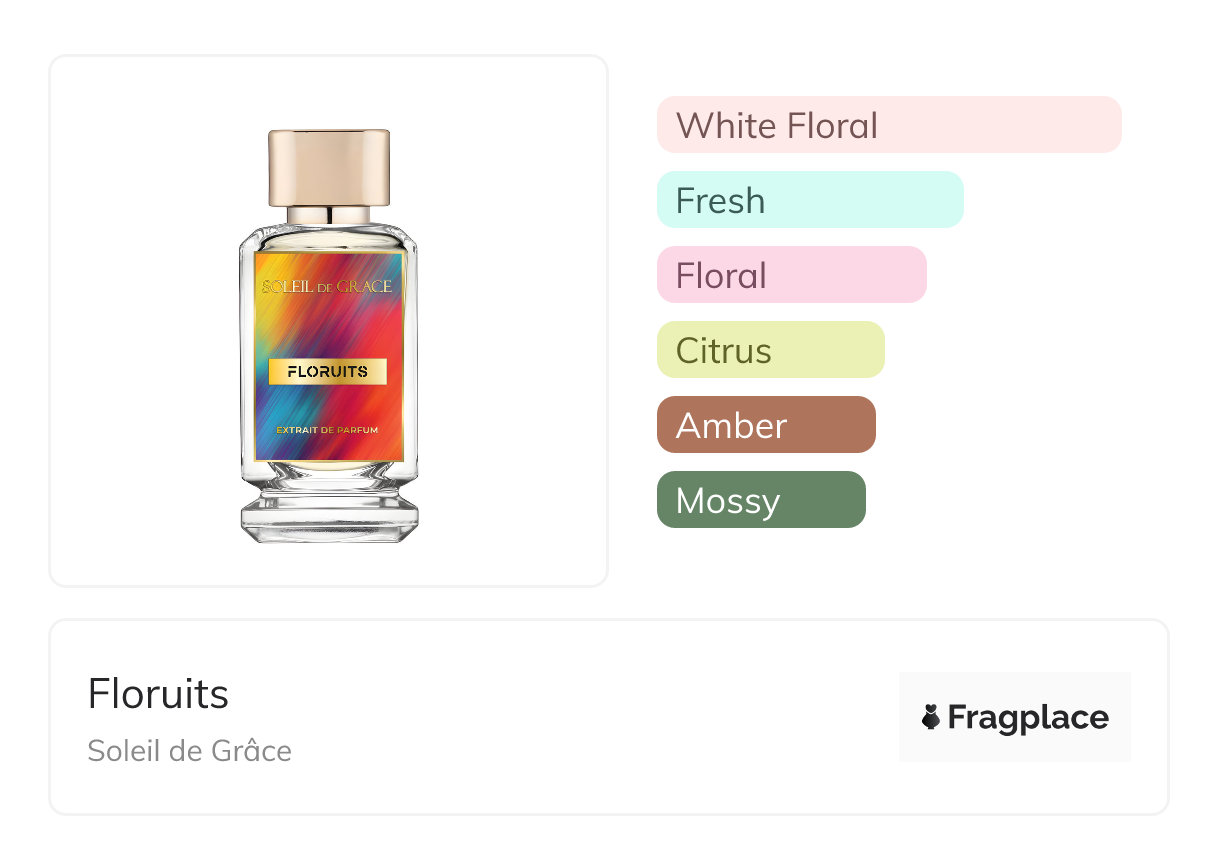The width and height of the screenshot is (1218, 864).
Task: Open the Soleil de Grâce brand subtitle
Action: (x=189, y=750)
